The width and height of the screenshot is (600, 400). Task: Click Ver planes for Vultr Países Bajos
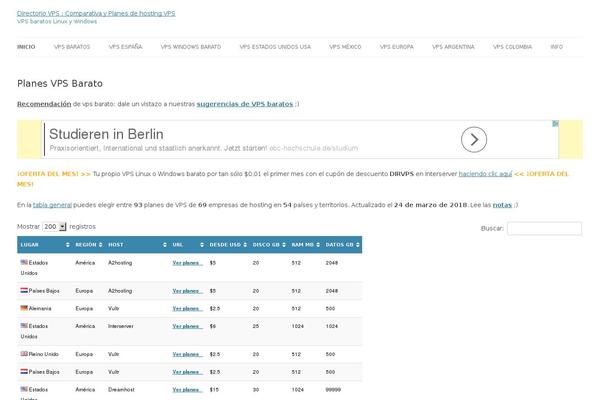[188, 372]
